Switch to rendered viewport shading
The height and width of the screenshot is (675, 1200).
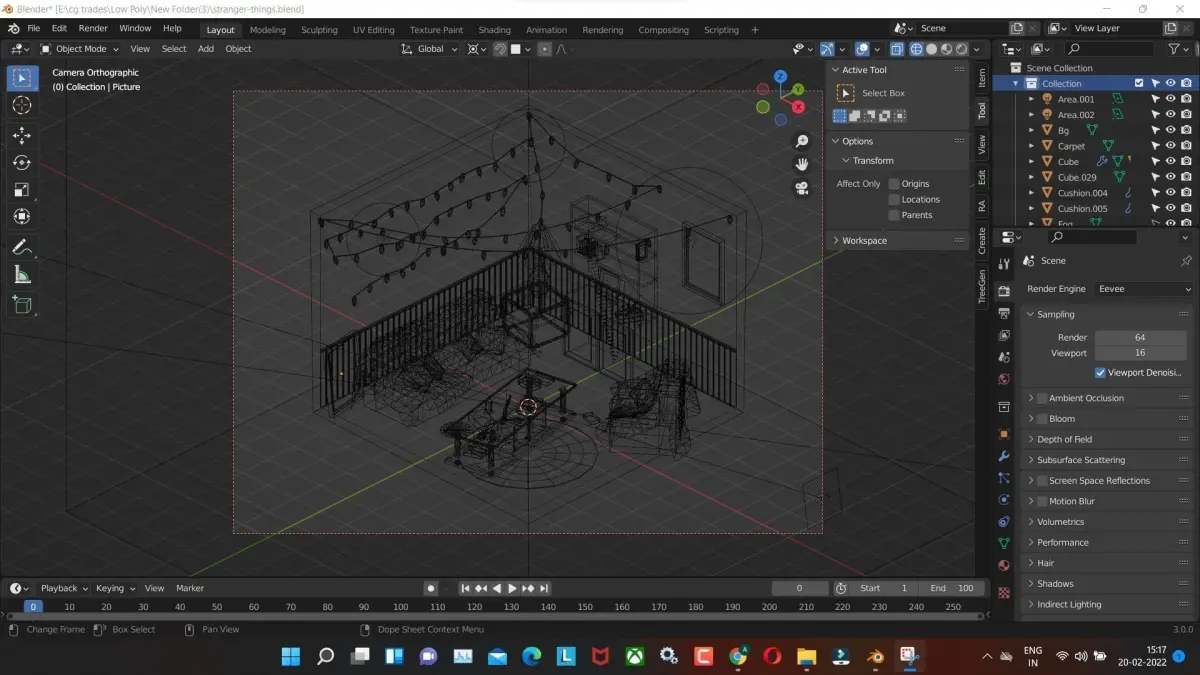[x=961, y=49]
